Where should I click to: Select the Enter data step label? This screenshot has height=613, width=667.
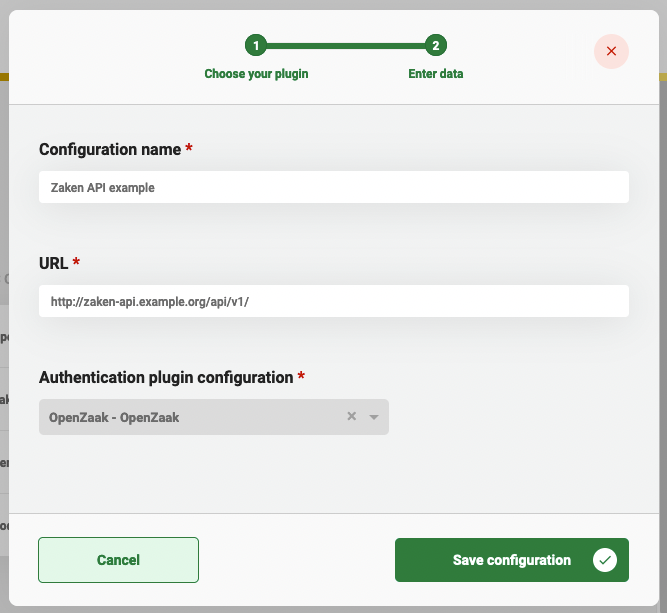(436, 74)
